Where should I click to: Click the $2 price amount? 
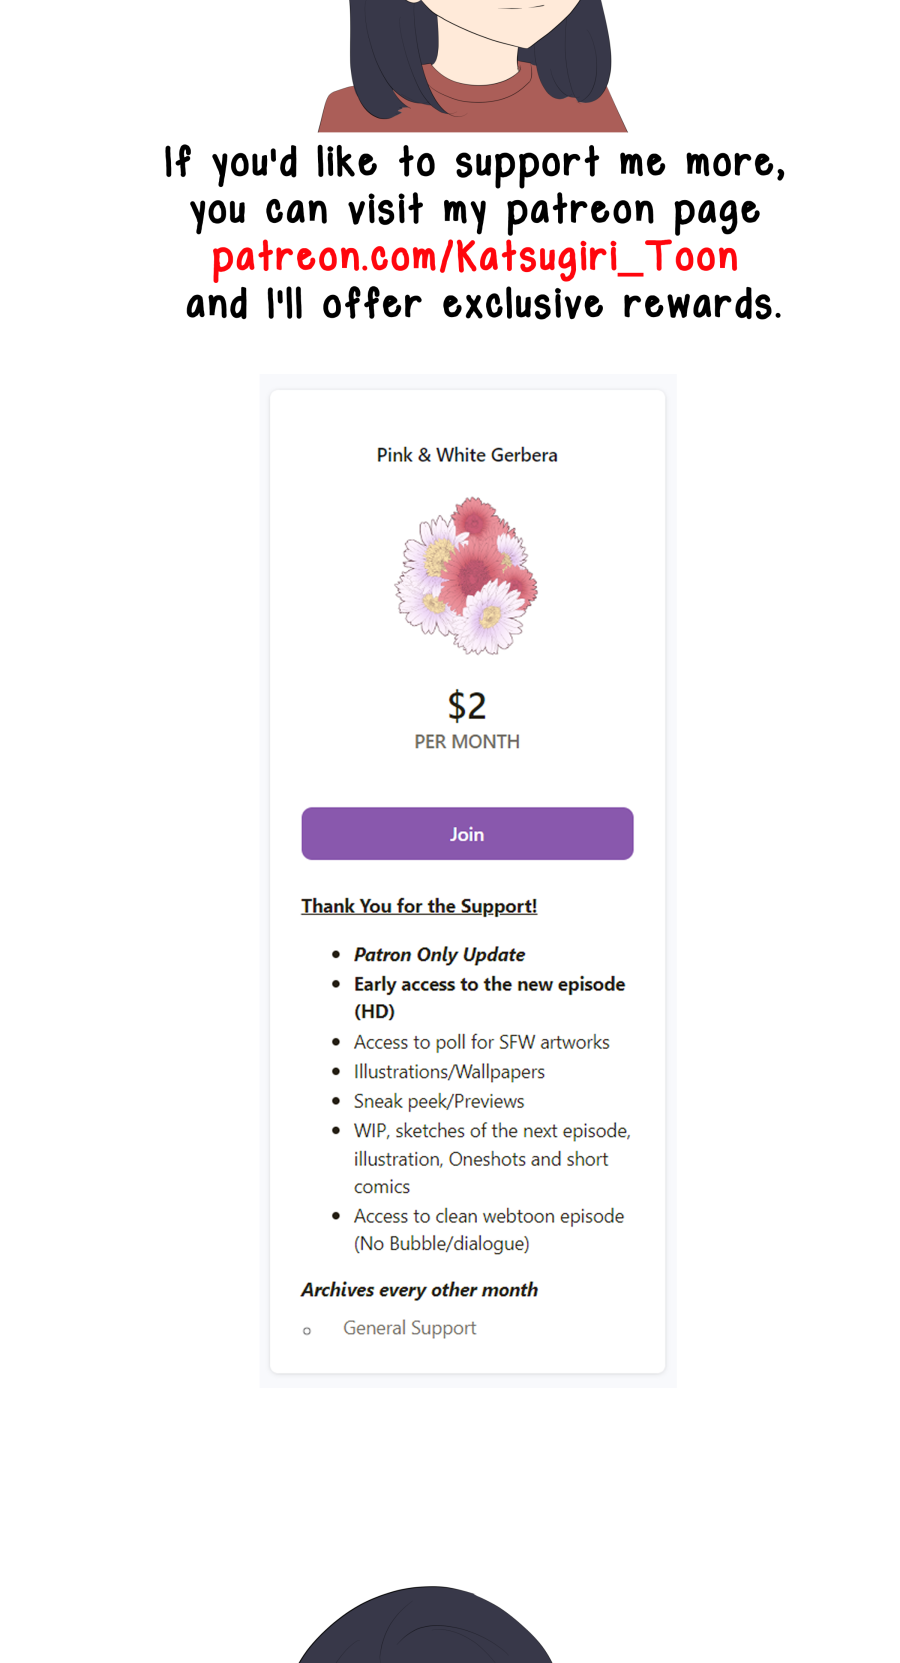point(467,706)
